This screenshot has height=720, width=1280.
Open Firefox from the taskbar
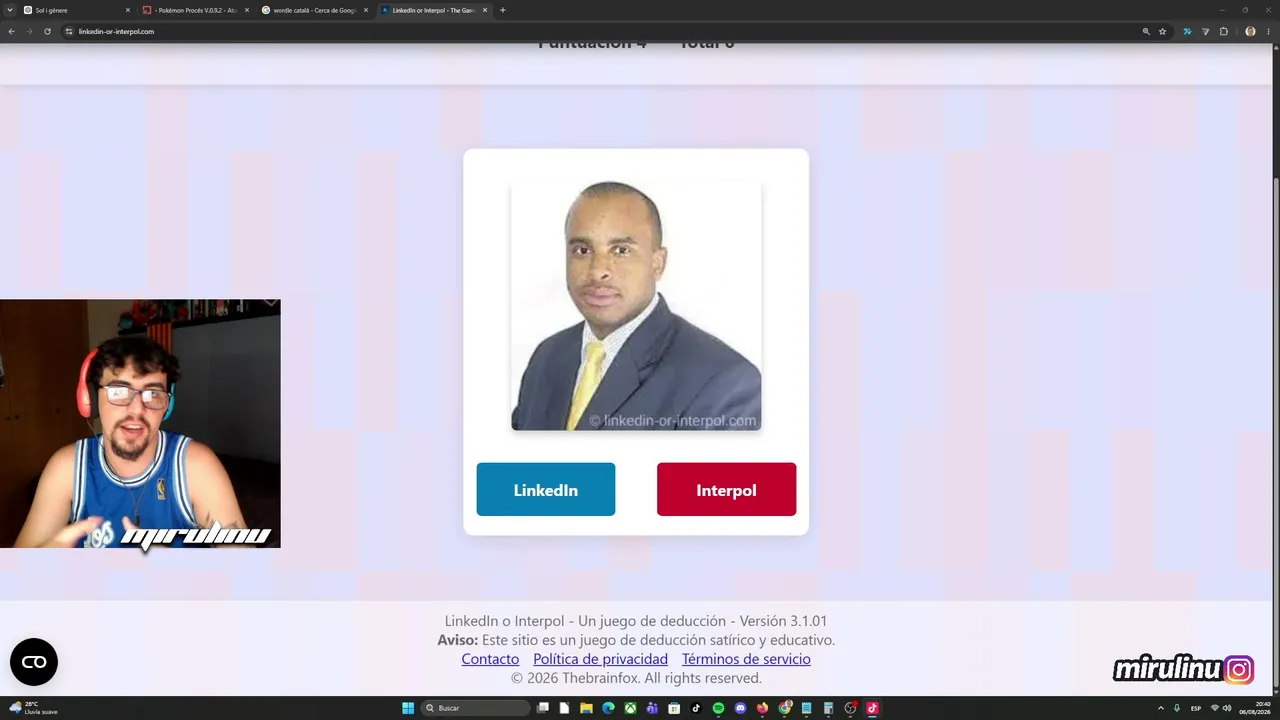click(x=762, y=708)
